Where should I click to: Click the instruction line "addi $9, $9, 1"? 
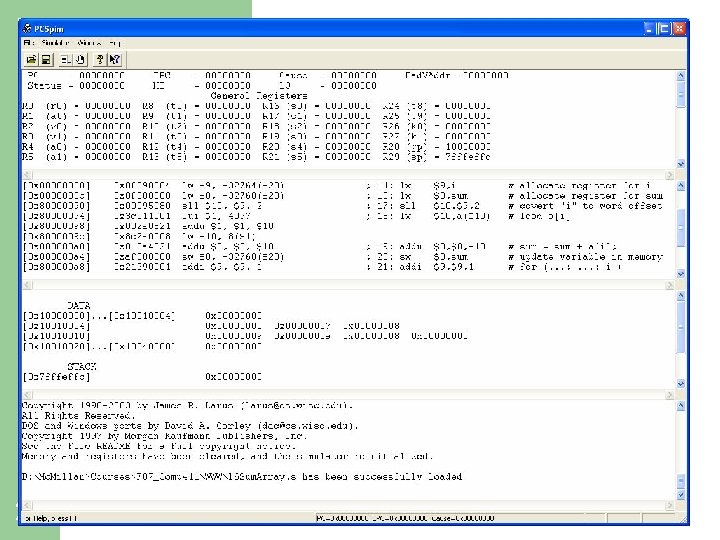click(222, 267)
